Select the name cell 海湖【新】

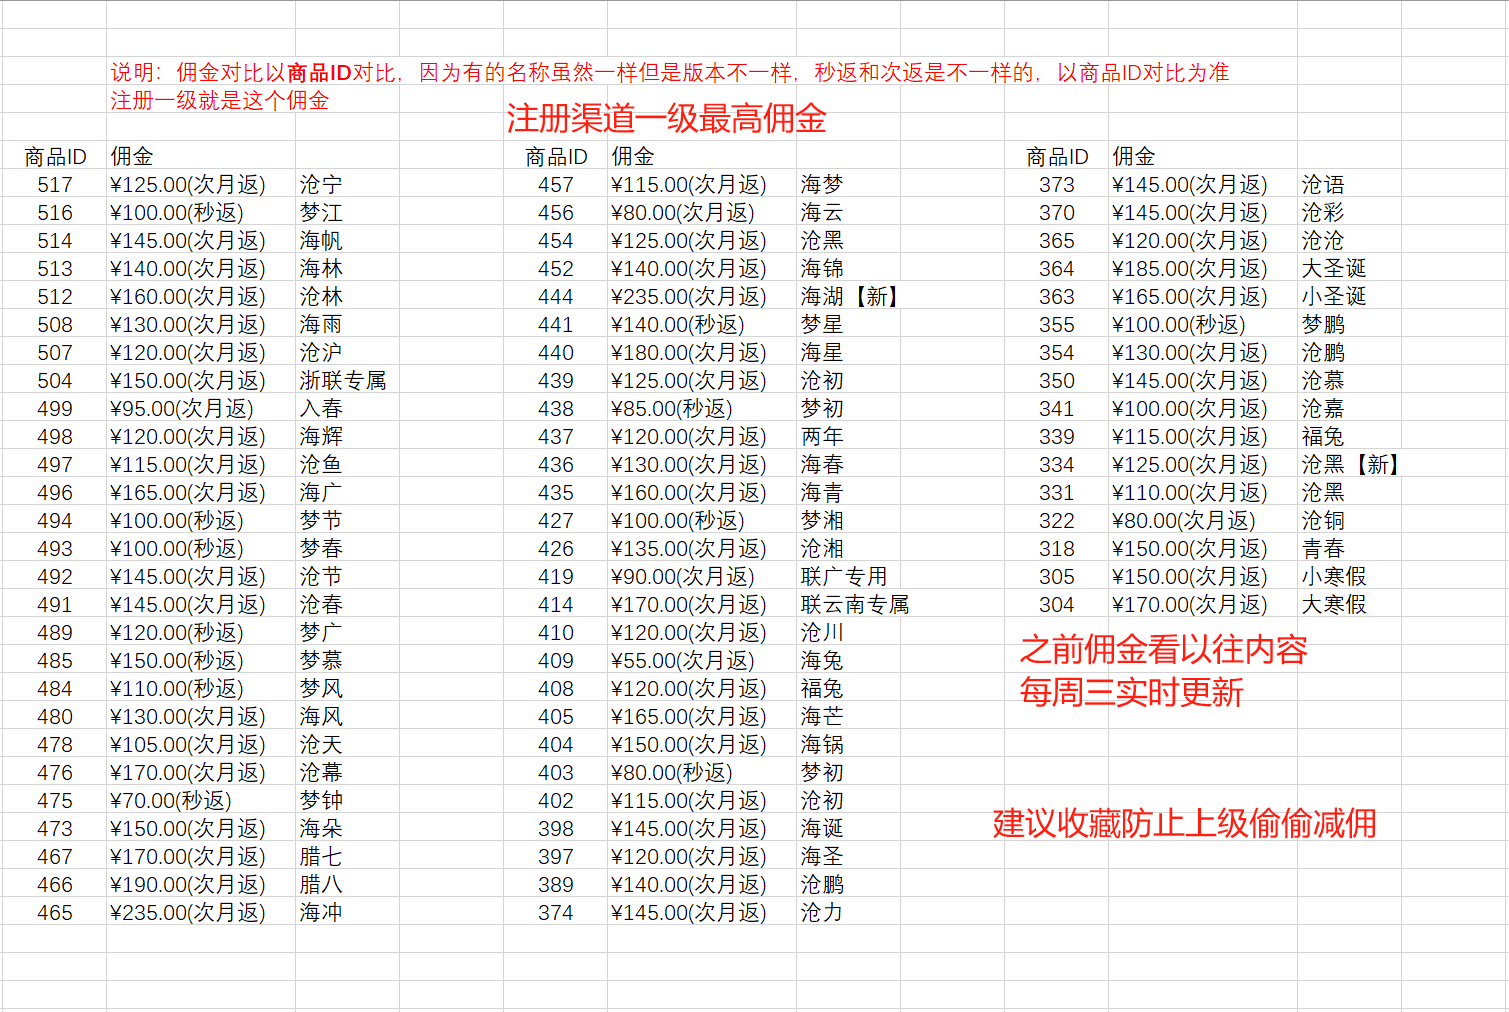point(850,297)
